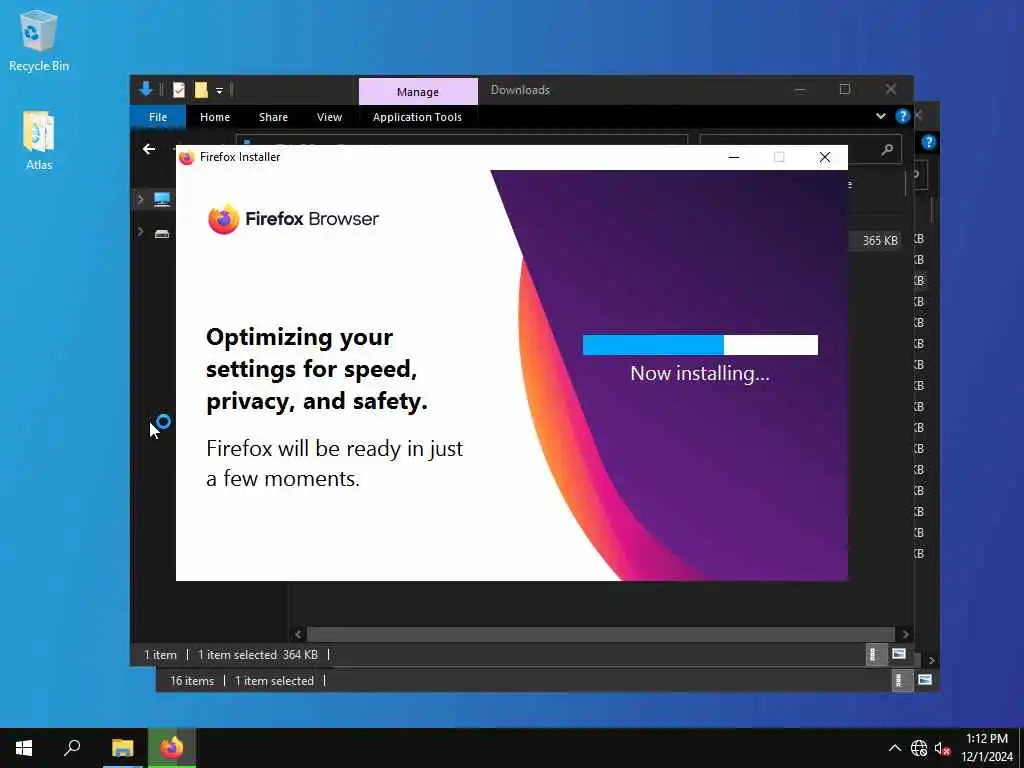Click the search magnifier in Explorer search box
Viewport: 1024px width, 768px height.
tap(887, 150)
